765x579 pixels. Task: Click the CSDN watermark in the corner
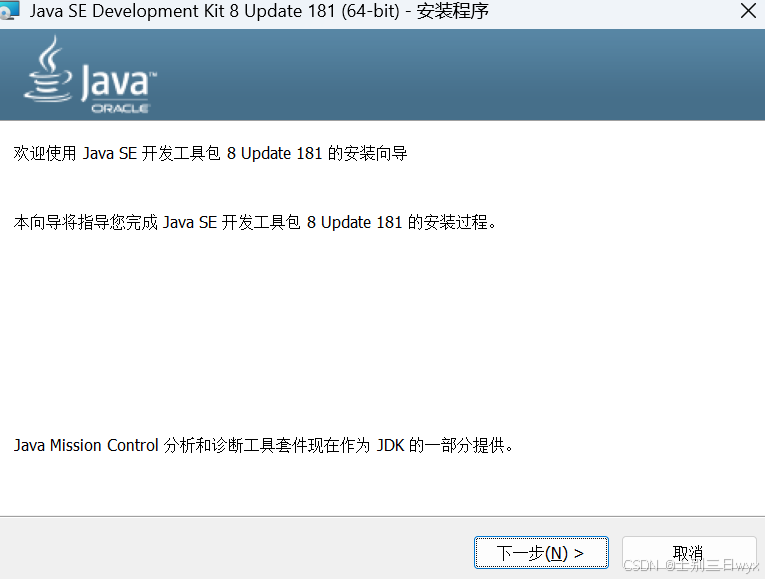point(690,565)
